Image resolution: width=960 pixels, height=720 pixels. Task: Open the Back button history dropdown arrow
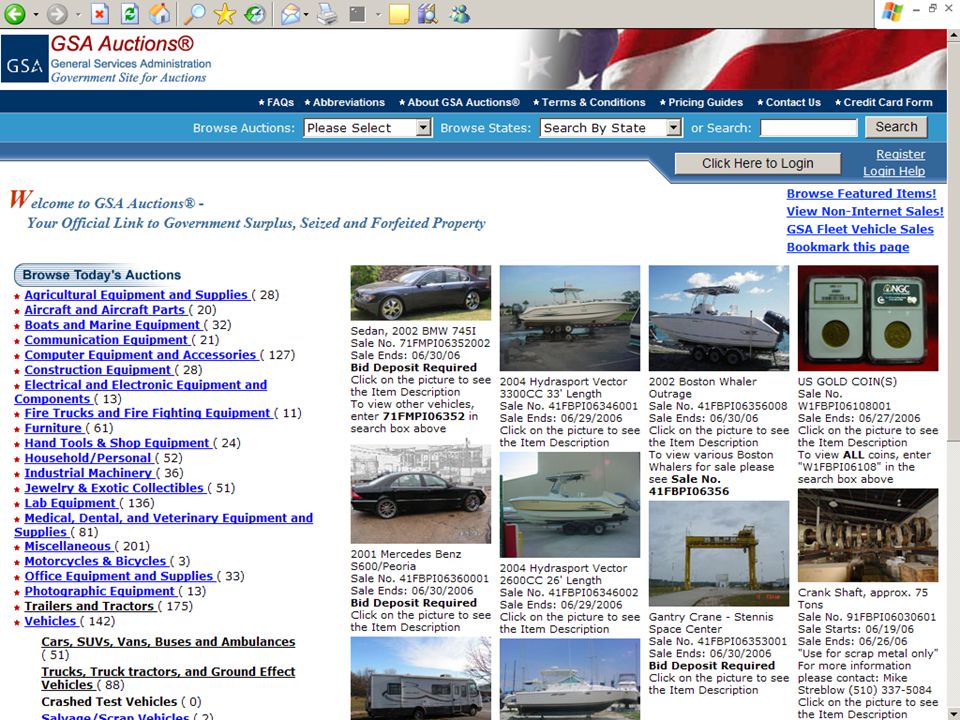click(36, 14)
